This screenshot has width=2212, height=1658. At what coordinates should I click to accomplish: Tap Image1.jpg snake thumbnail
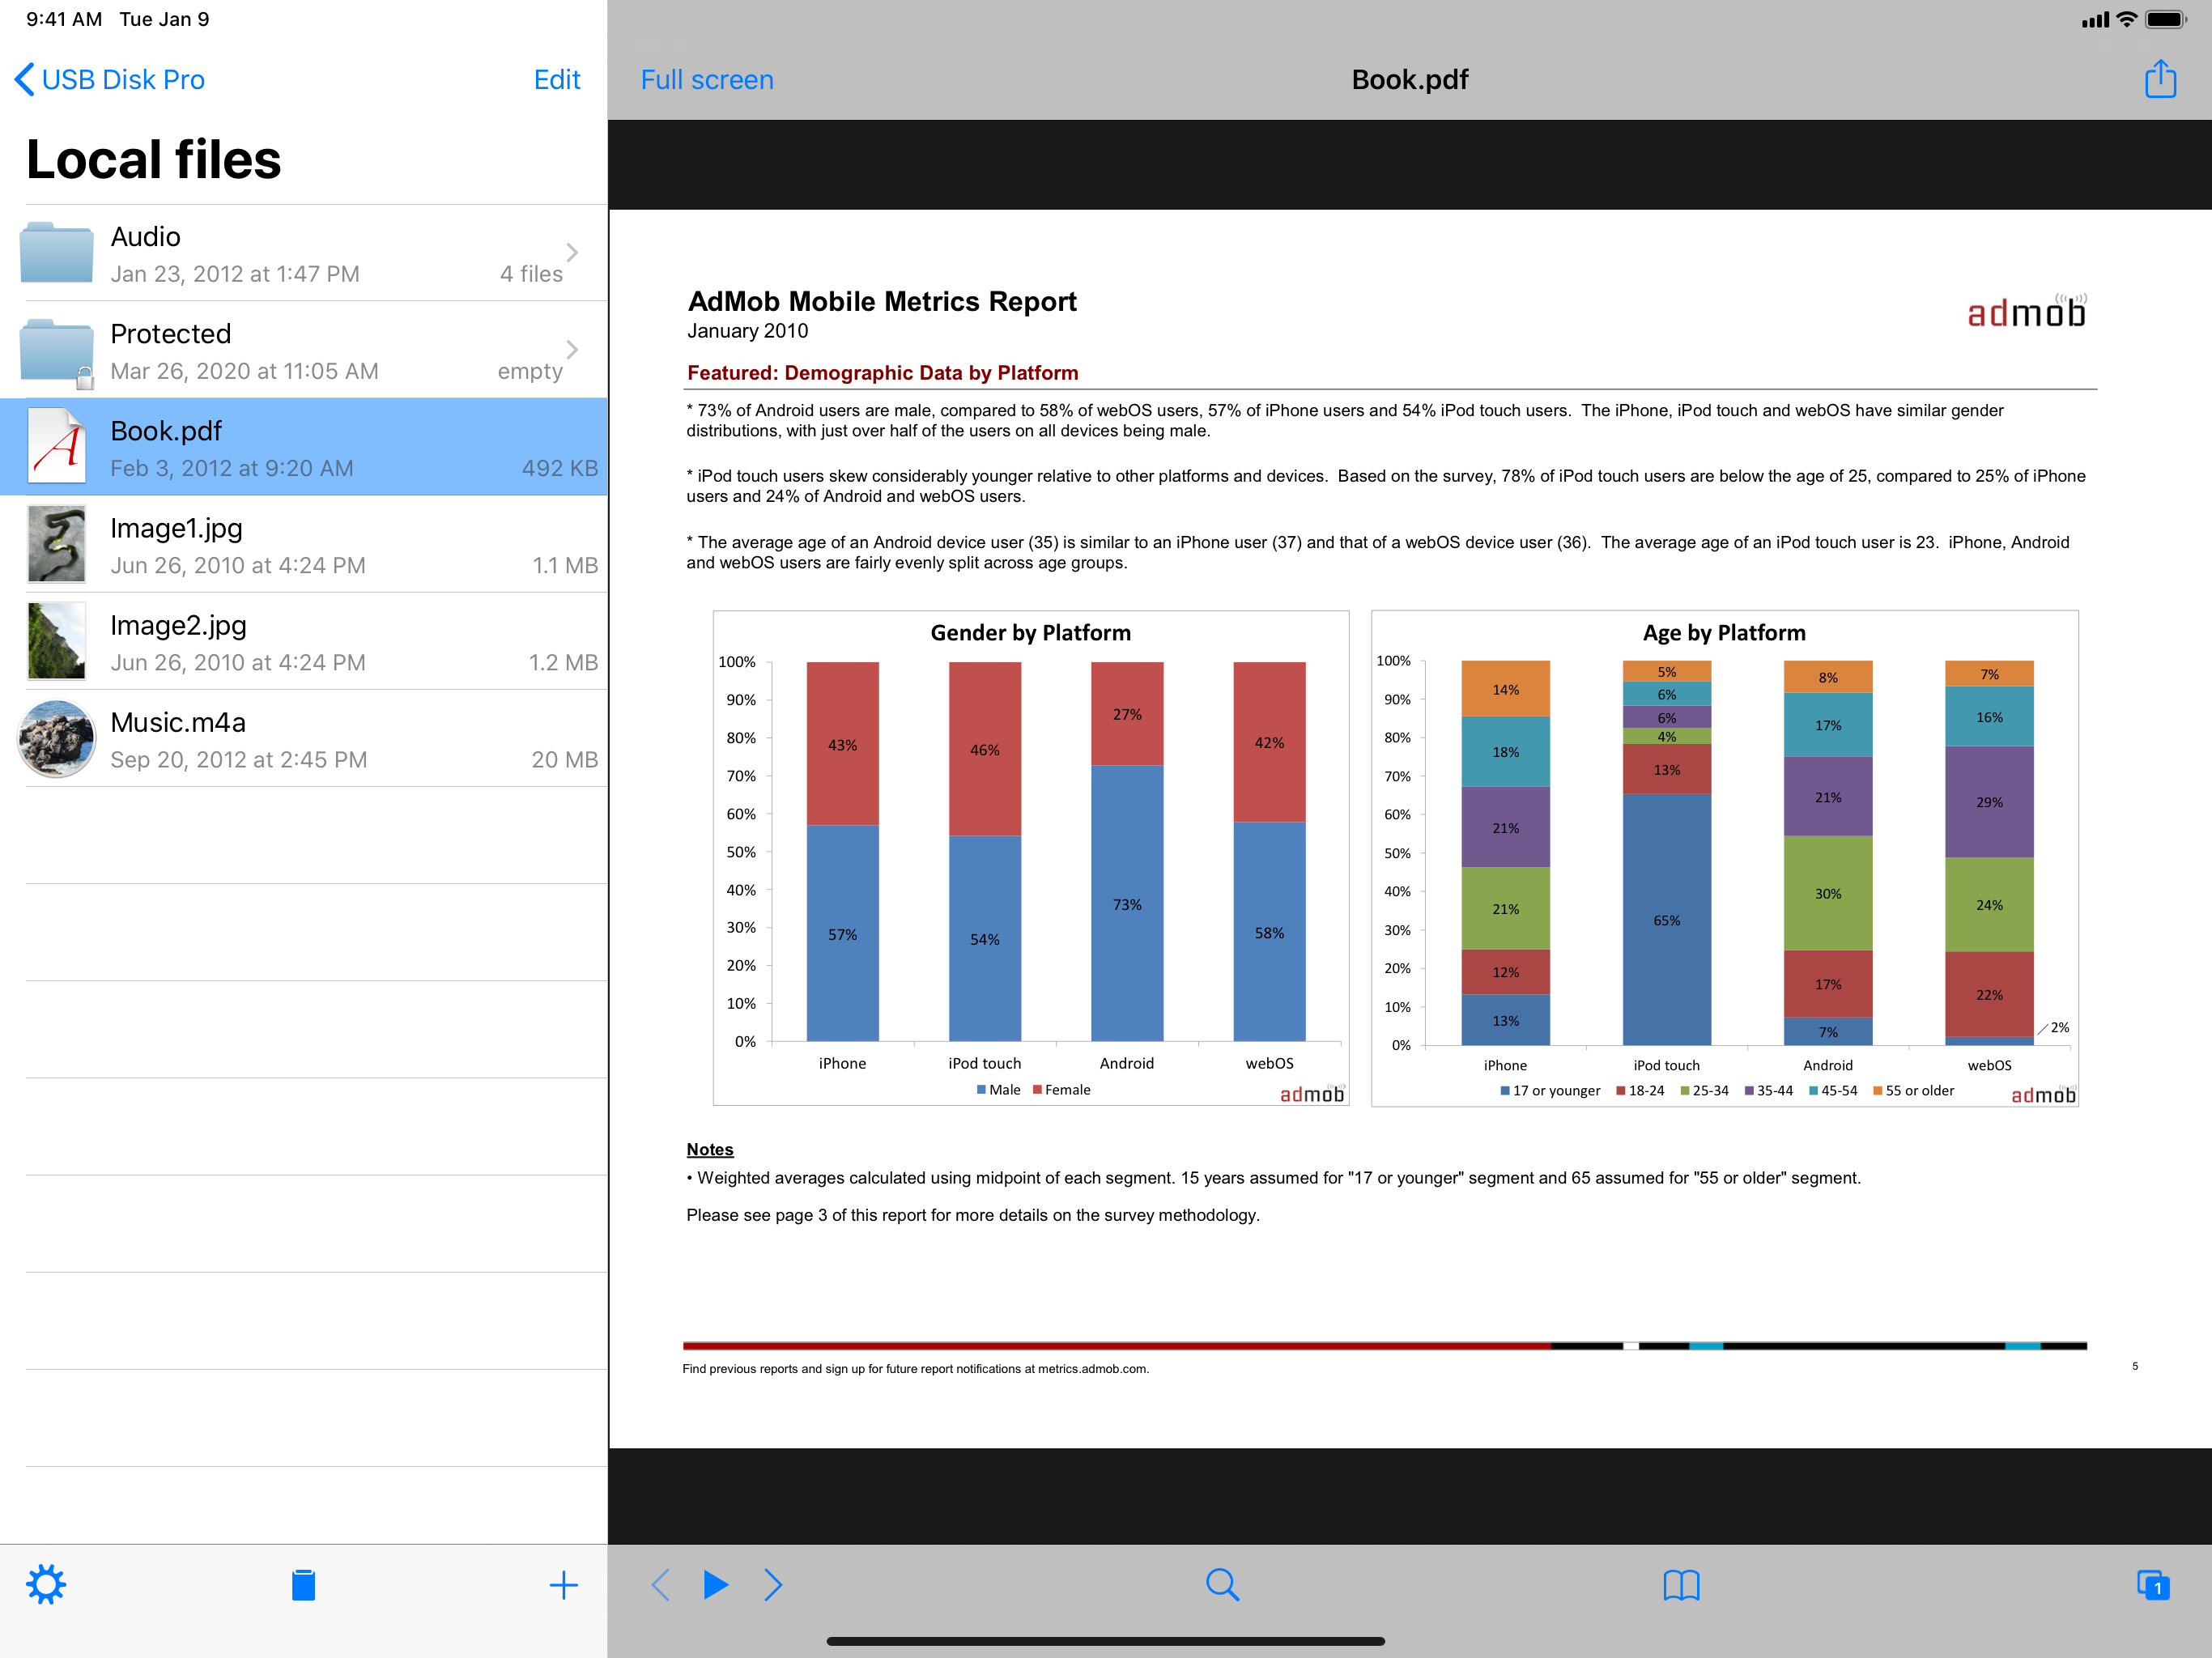pos(56,544)
